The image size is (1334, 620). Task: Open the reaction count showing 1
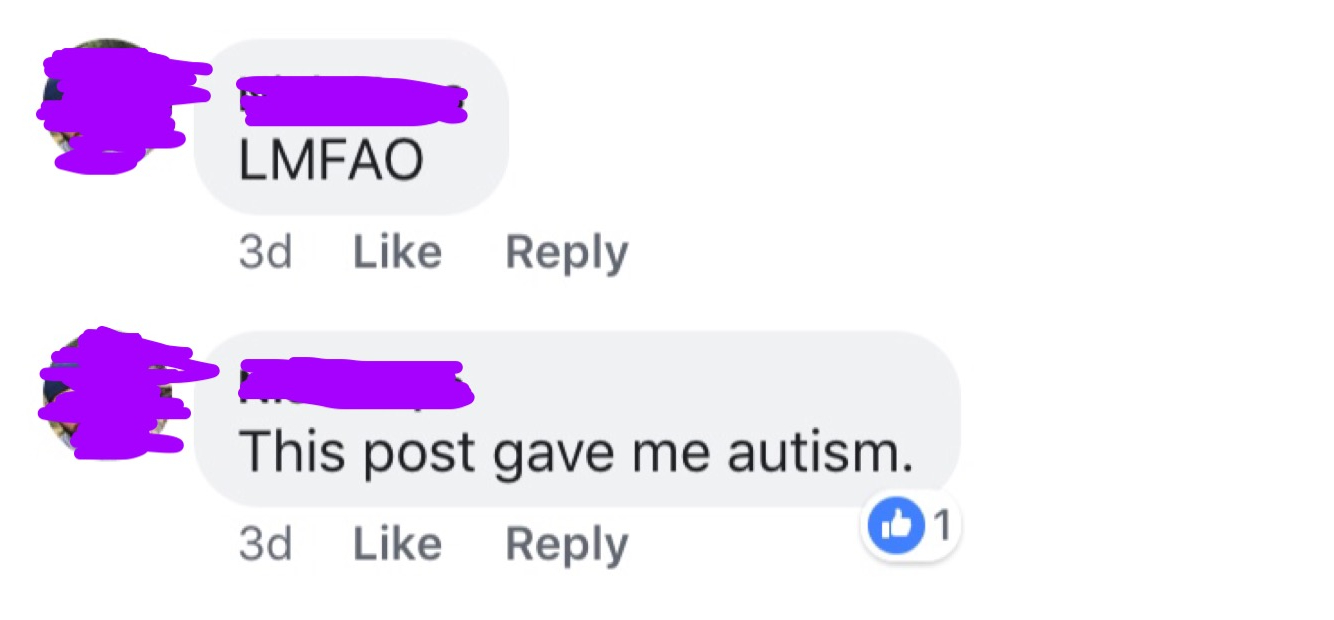click(941, 523)
